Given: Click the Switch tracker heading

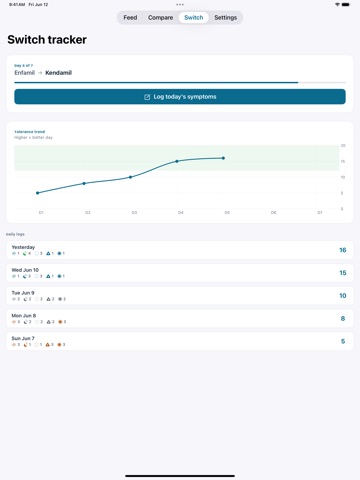Looking at the screenshot, I should (47, 40).
